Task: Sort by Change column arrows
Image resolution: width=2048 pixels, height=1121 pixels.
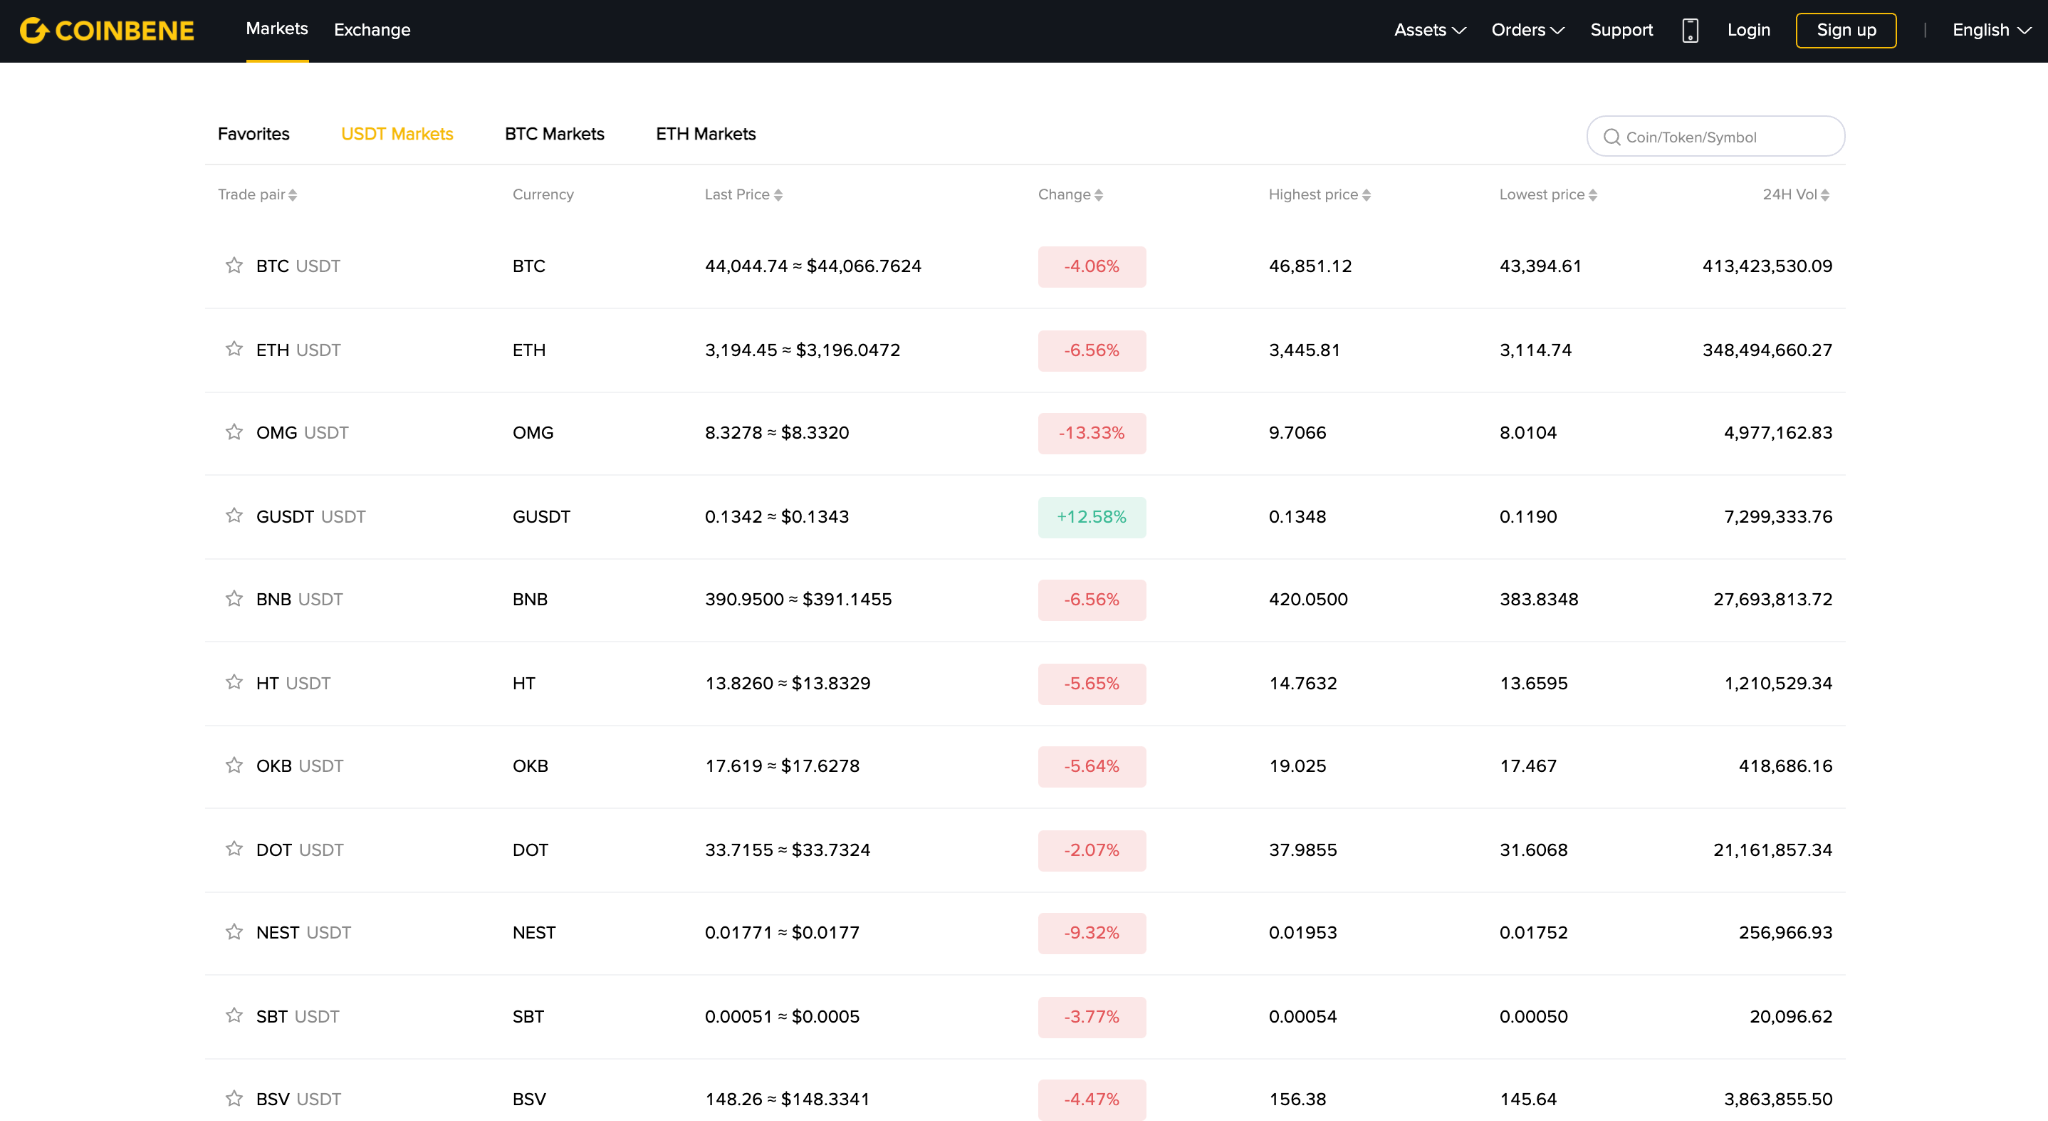Action: click(x=1098, y=195)
